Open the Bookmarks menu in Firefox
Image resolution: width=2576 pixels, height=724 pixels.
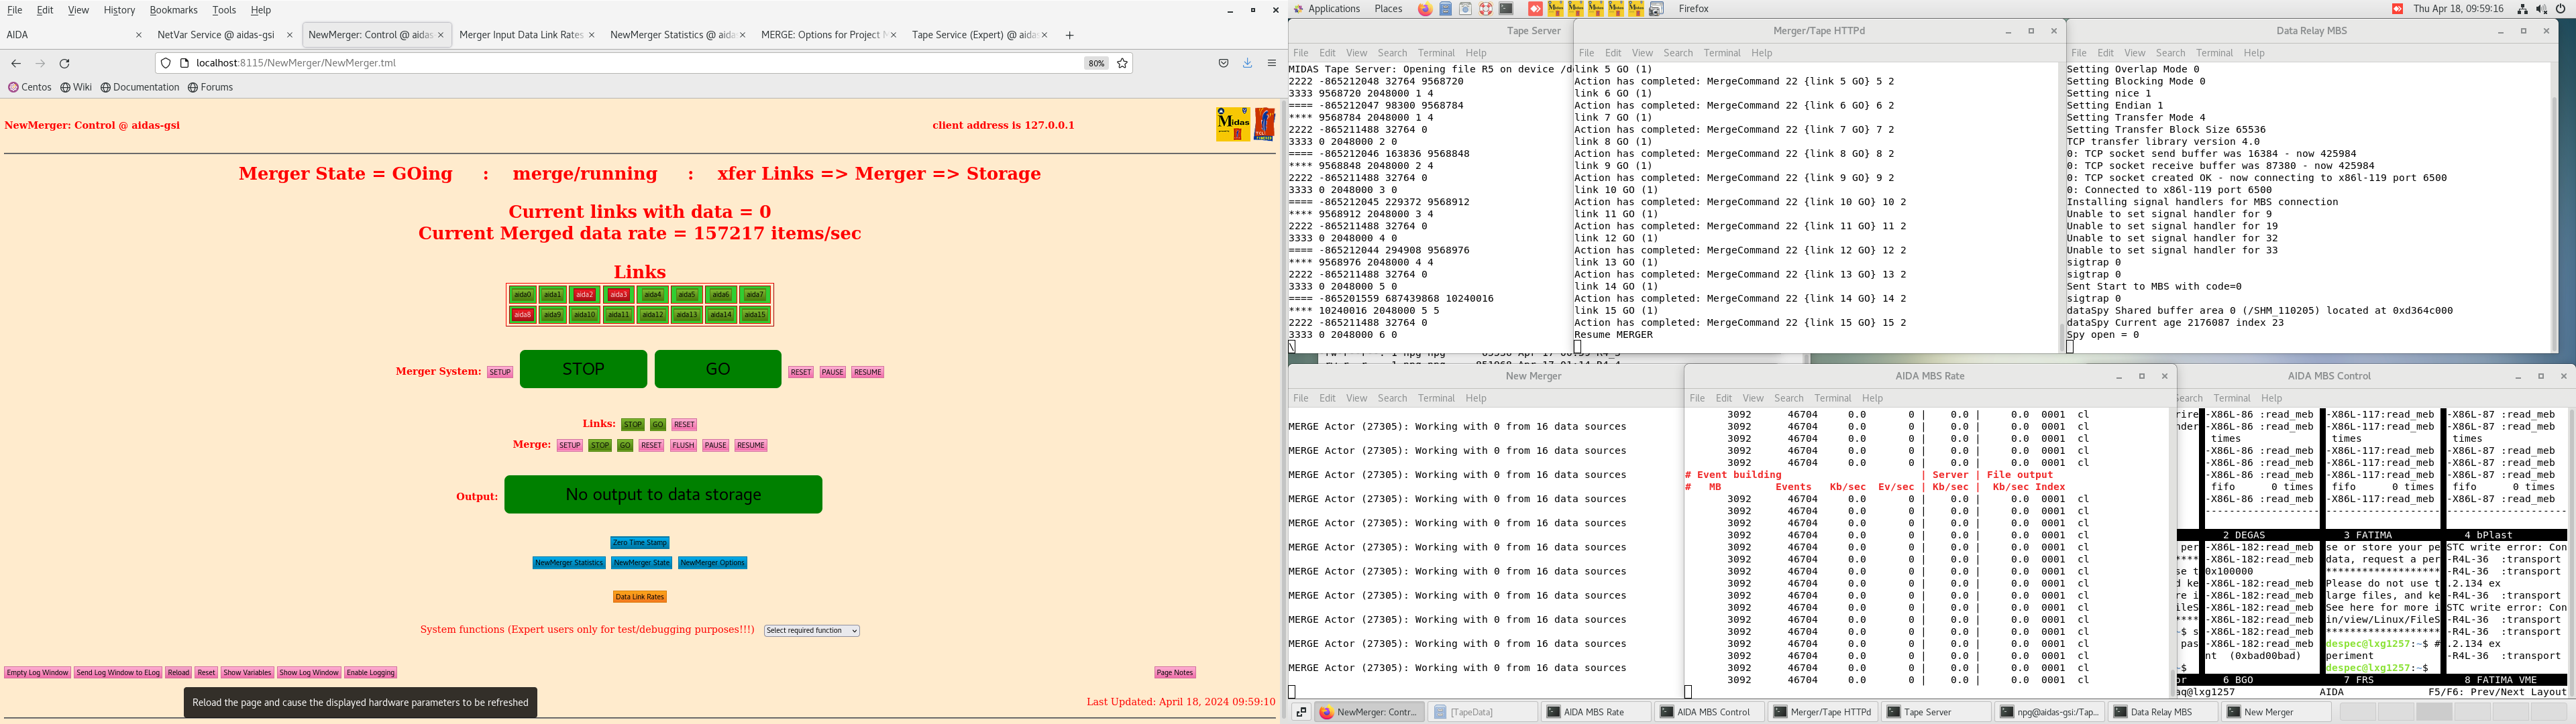(x=173, y=10)
